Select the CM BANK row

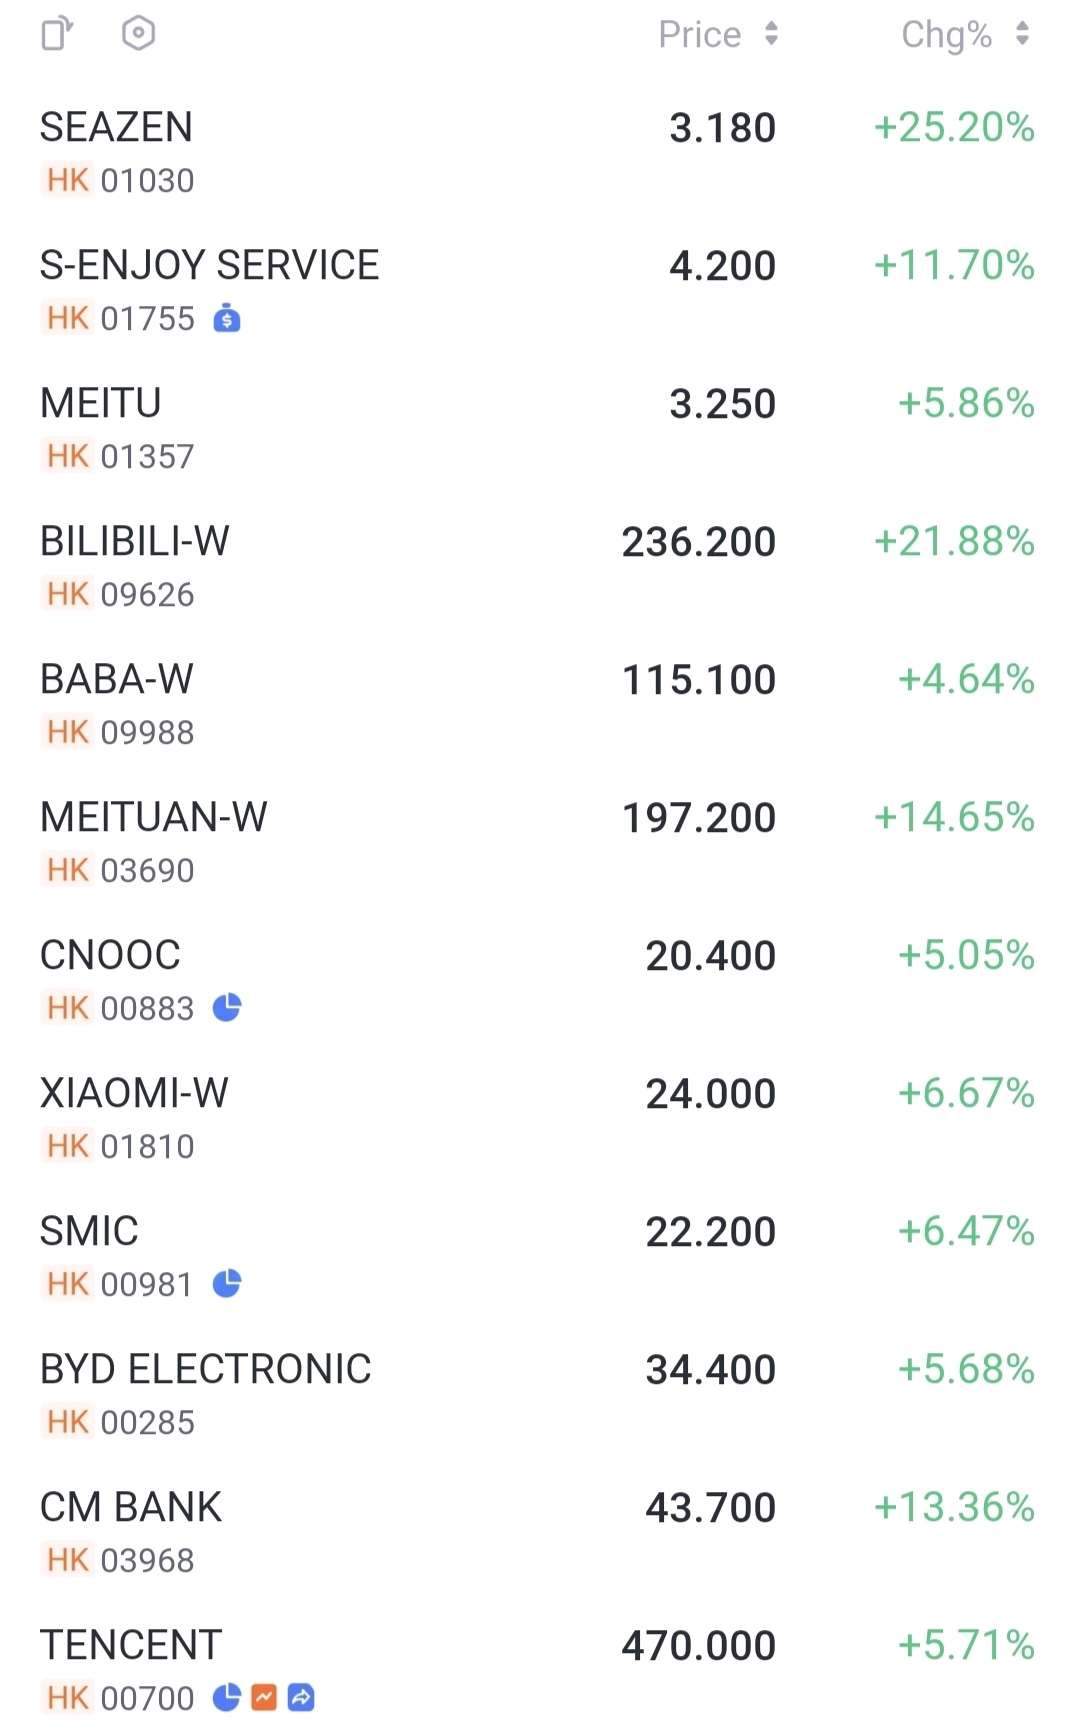(x=540, y=1532)
